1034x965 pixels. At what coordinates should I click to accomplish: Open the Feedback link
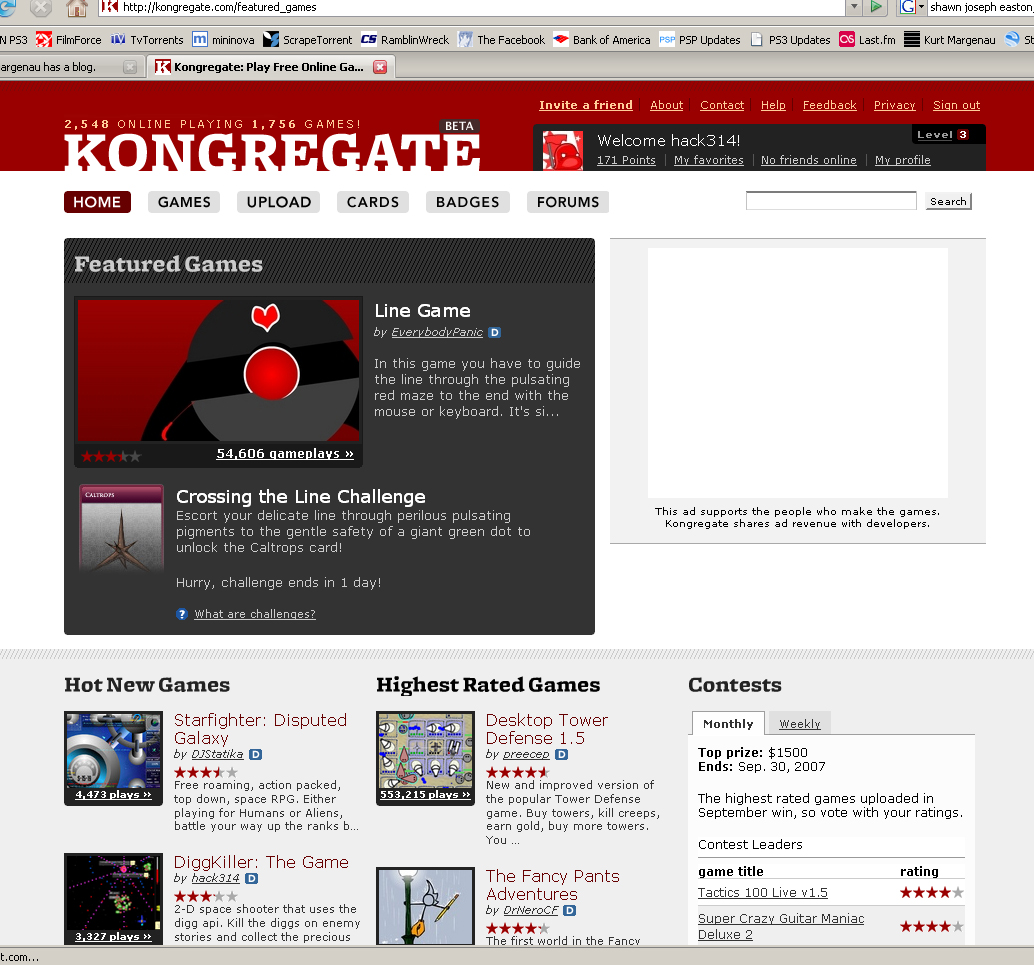830,105
